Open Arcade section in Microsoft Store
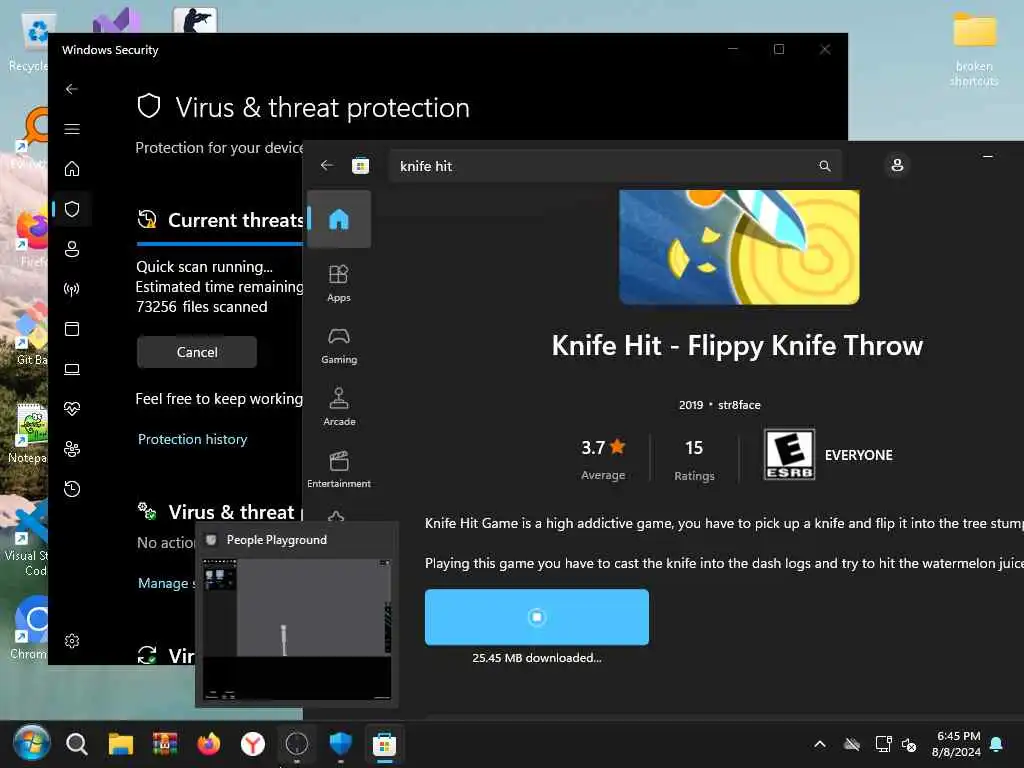Screen dimensions: 1024x768 click(x=339, y=408)
